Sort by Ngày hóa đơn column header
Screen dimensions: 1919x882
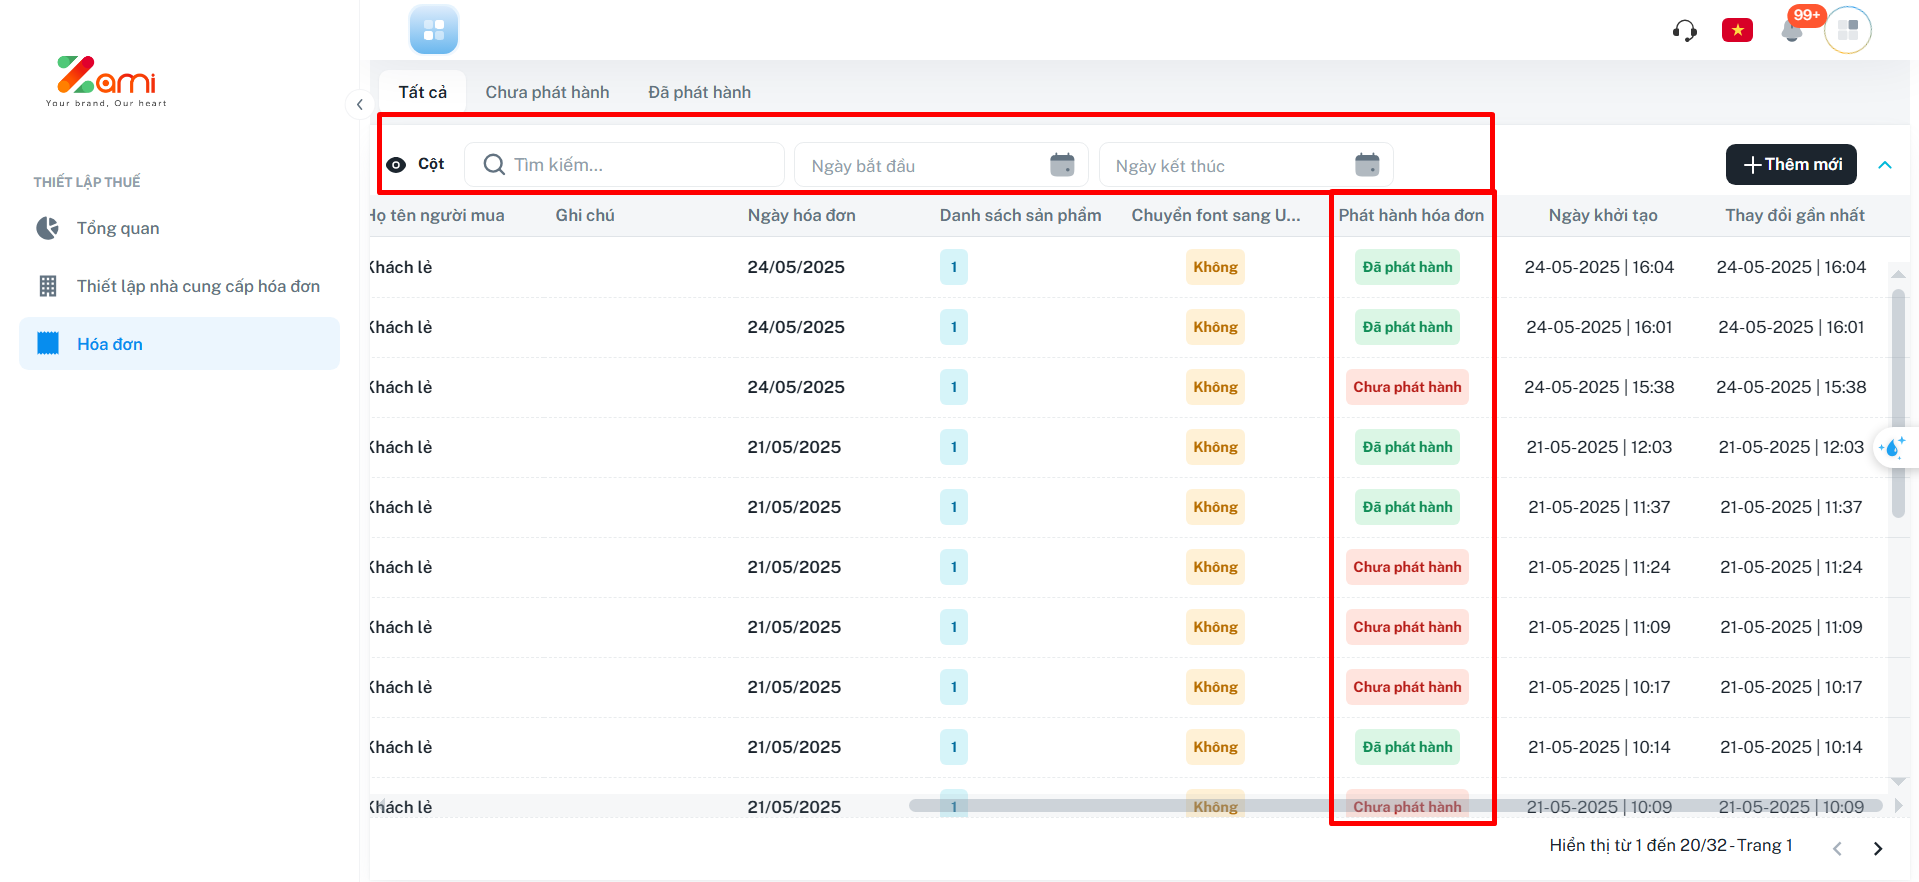click(x=801, y=215)
